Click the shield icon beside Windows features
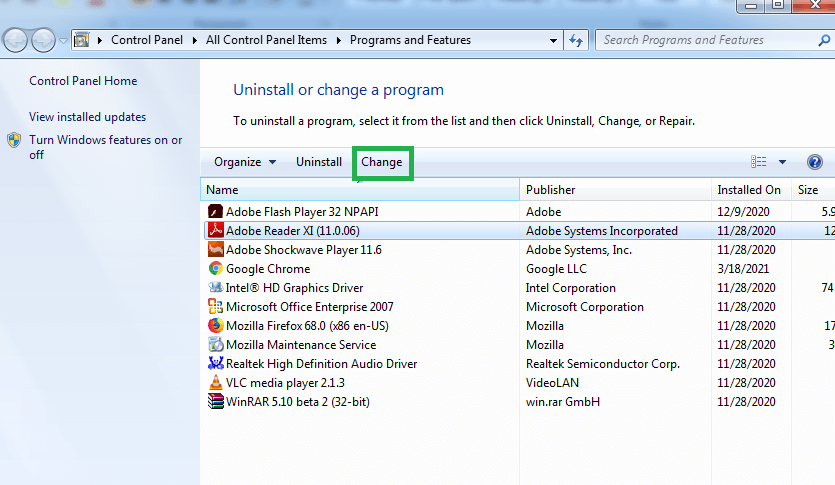This screenshot has height=485, width=835. [x=14, y=140]
